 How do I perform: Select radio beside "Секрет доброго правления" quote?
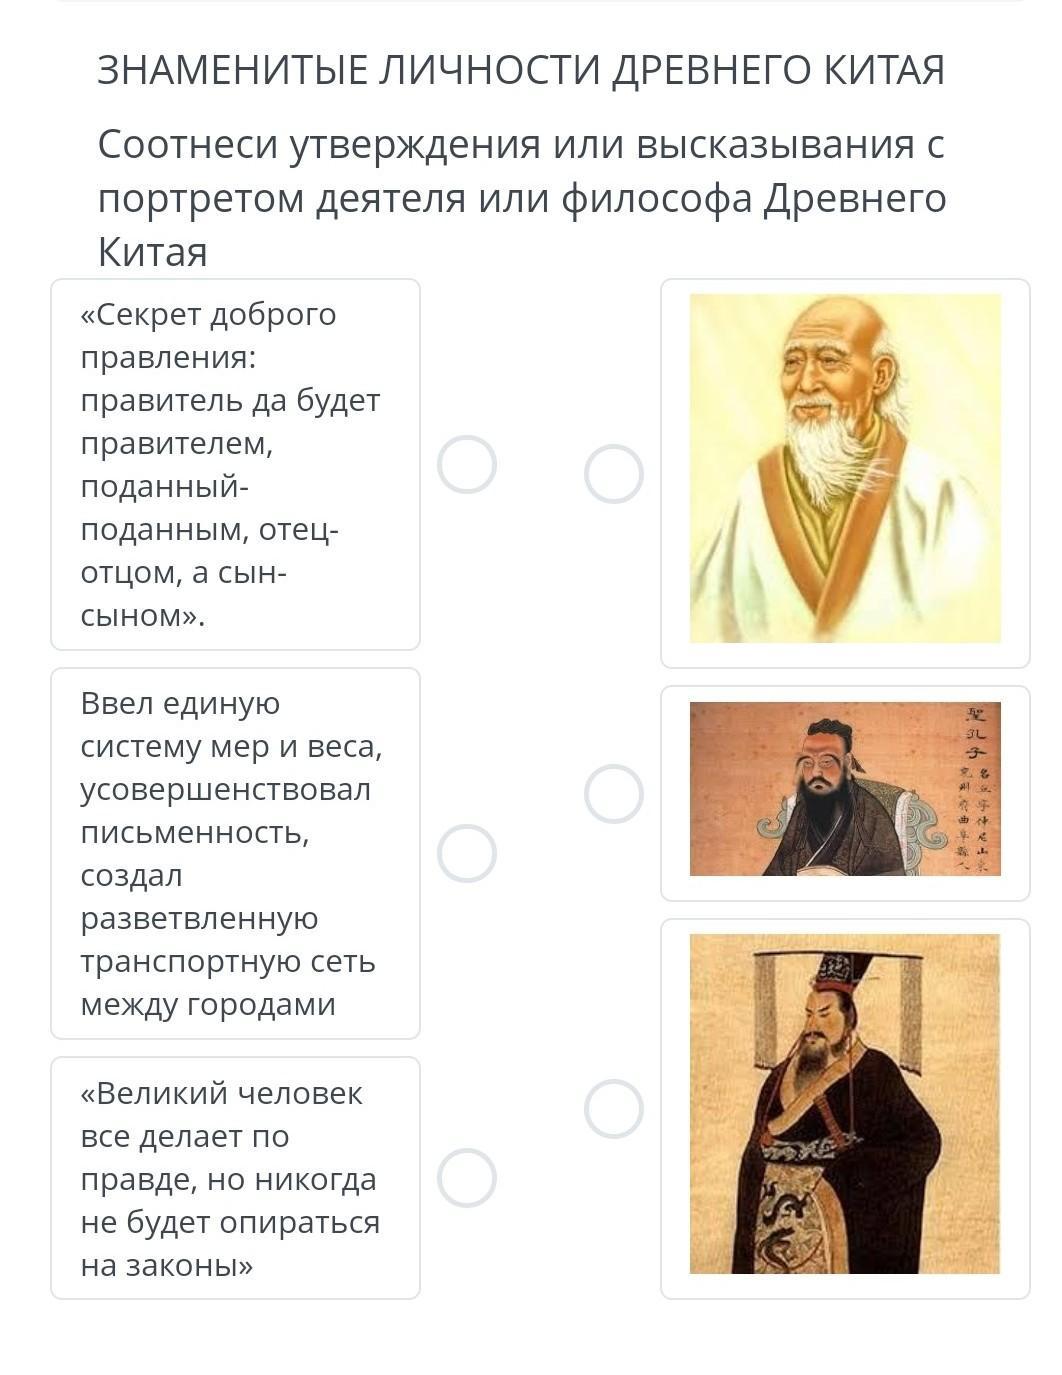tap(467, 465)
